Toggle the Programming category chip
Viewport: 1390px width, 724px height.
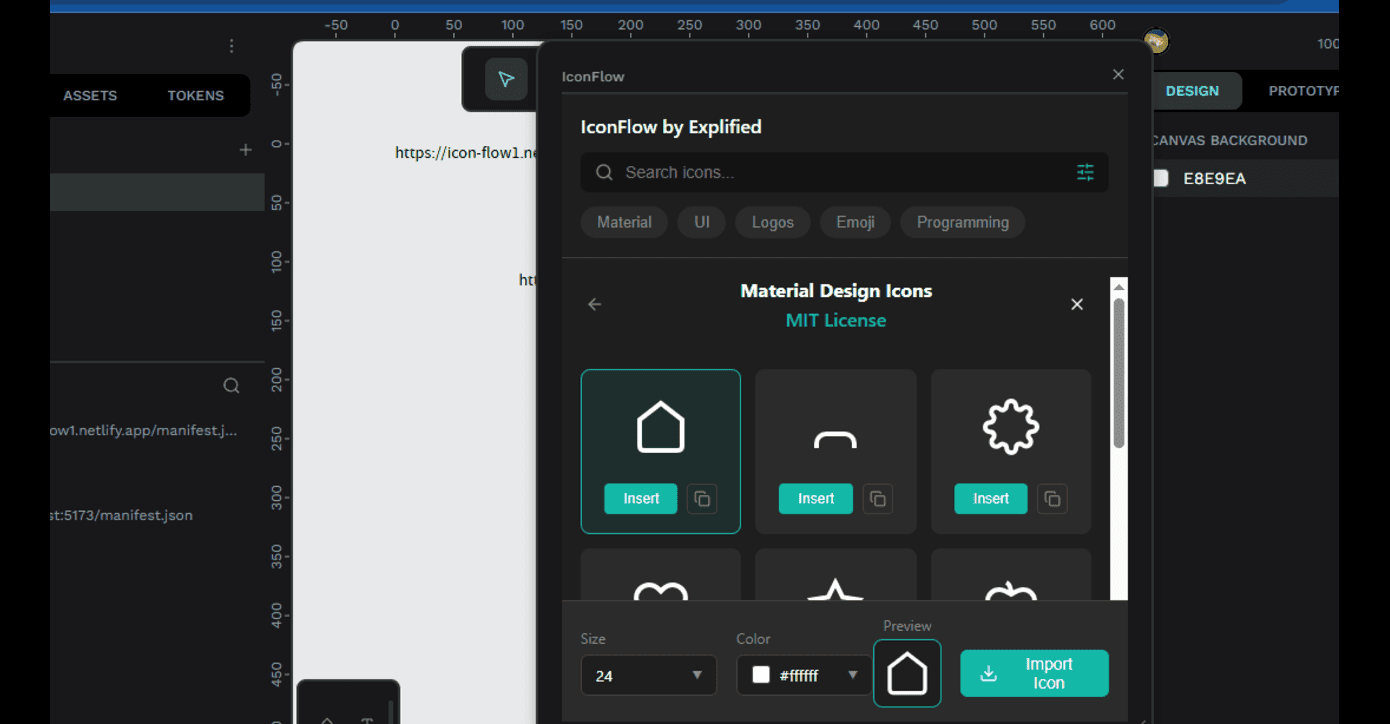[962, 222]
